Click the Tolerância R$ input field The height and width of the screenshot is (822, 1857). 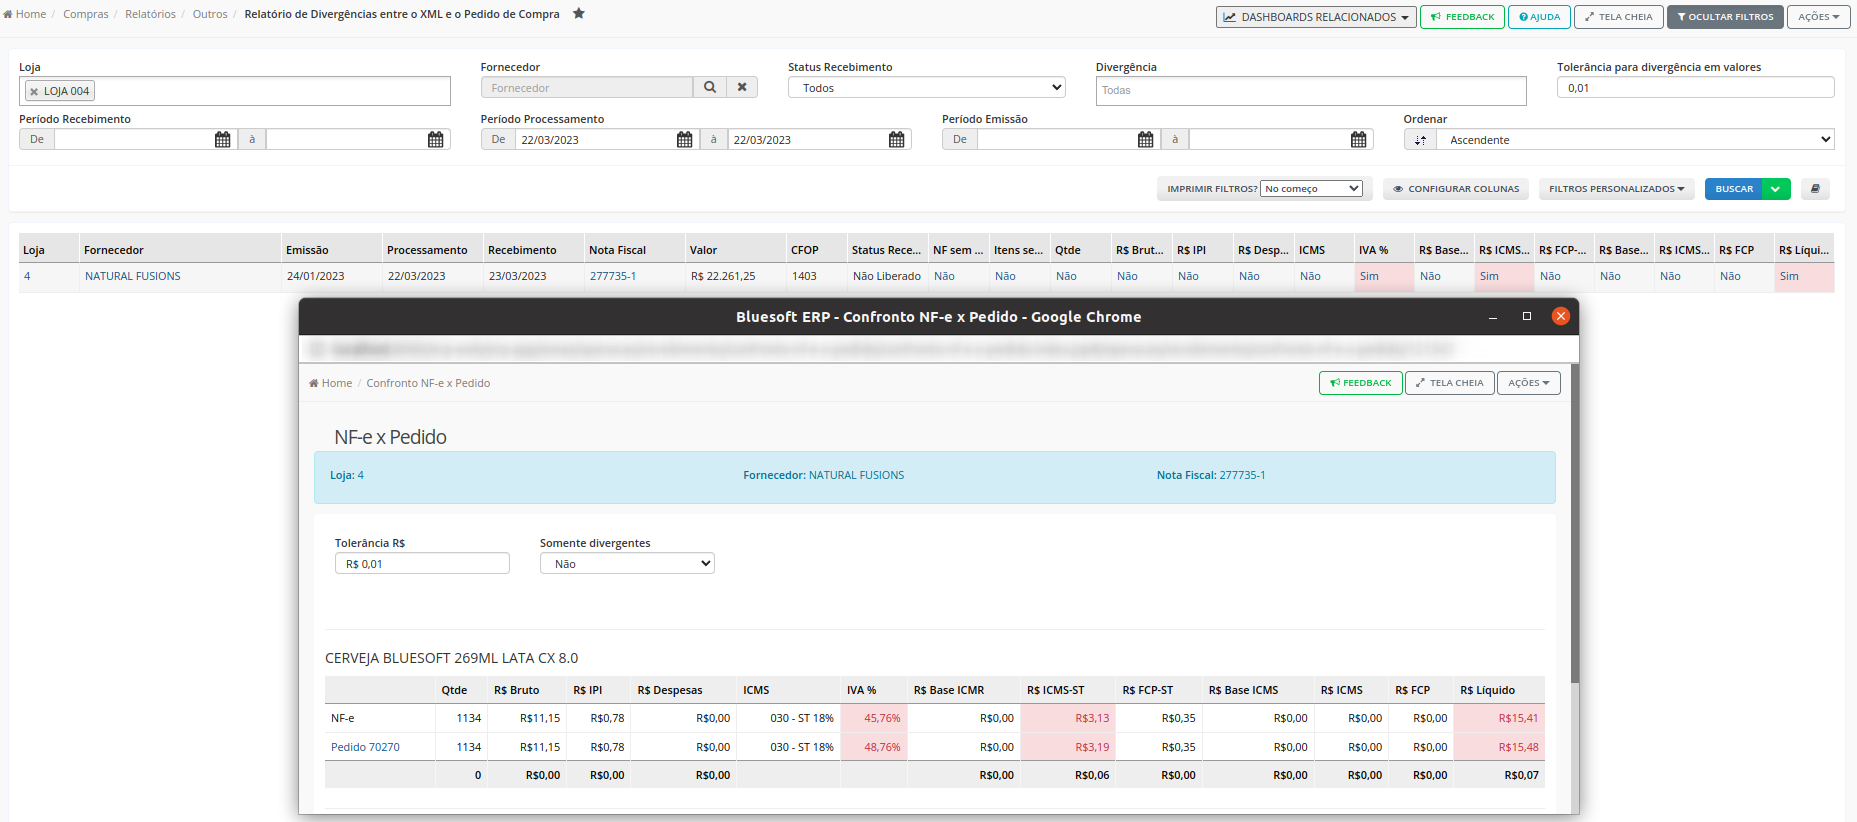[x=422, y=564]
